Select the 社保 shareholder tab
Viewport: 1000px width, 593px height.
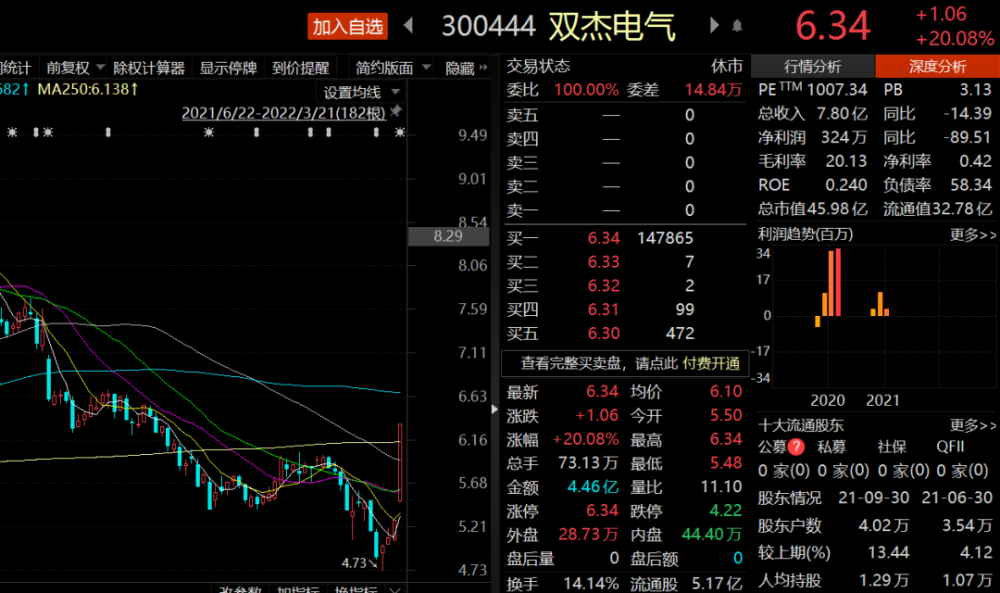pos(891,446)
